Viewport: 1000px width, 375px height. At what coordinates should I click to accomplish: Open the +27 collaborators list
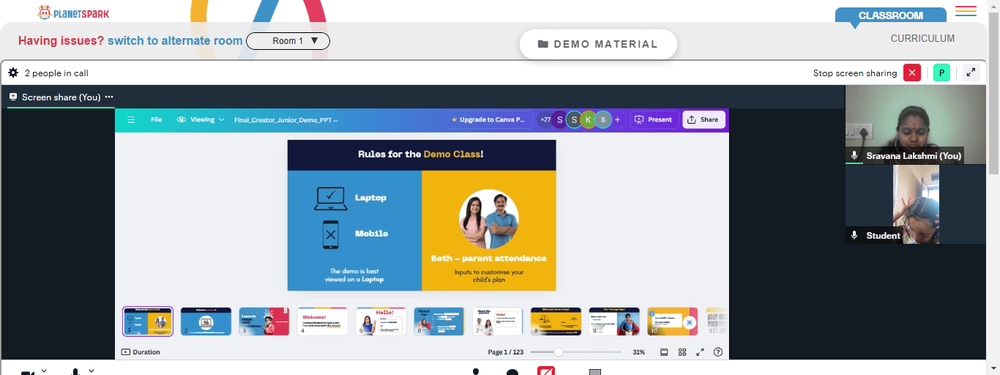pos(545,119)
